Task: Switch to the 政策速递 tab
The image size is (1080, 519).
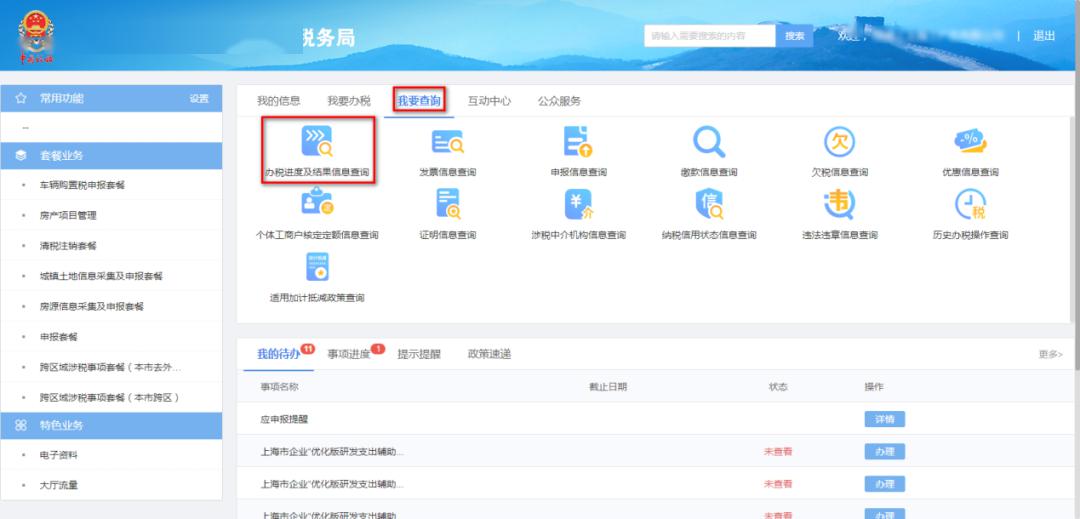Action: click(x=489, y=354)
